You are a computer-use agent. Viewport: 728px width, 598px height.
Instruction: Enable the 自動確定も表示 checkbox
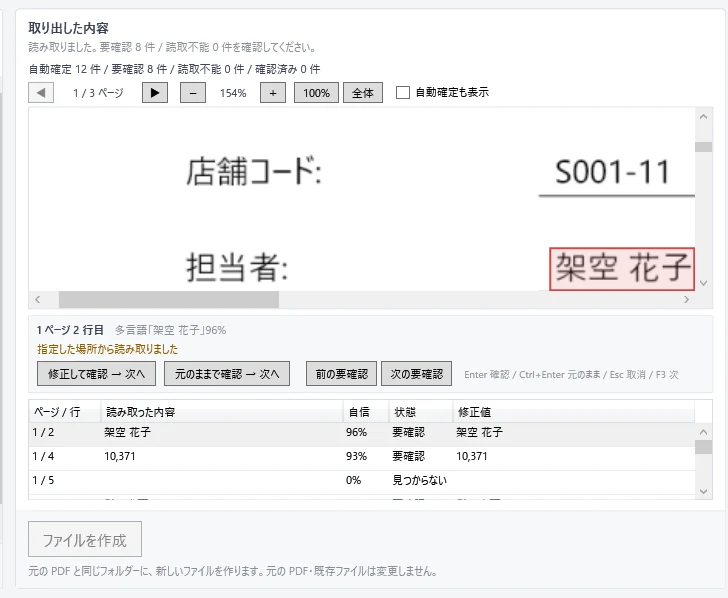pos(403,92)
